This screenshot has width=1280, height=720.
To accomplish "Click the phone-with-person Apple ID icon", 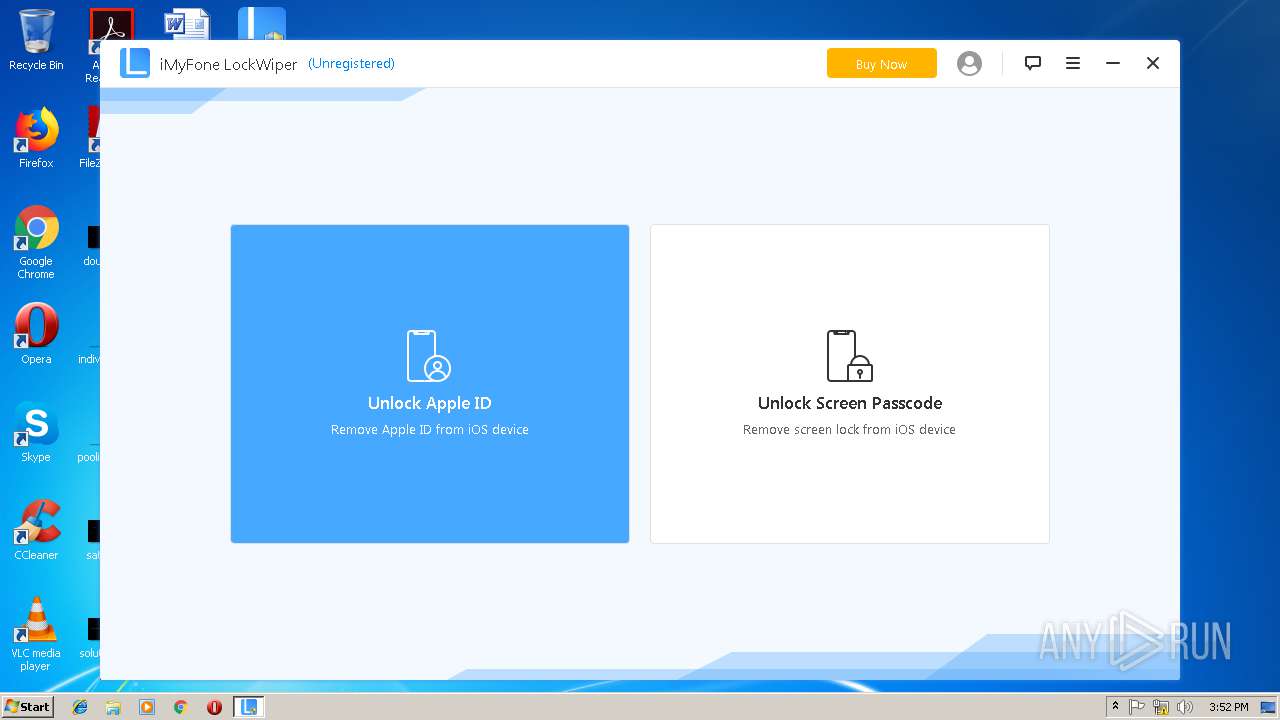I will point(429,356).
